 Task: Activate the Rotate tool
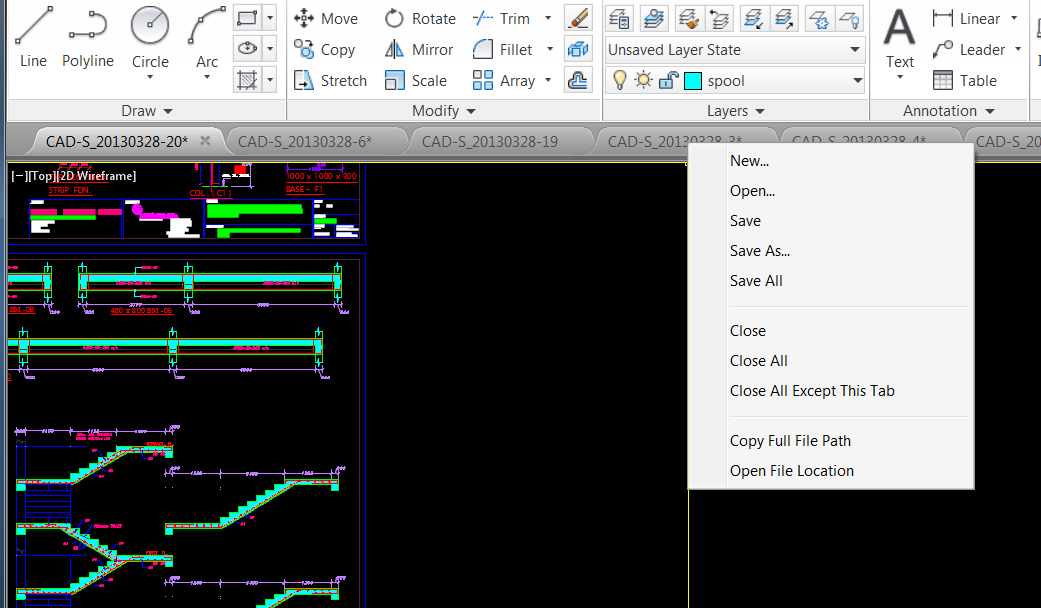(x=420, y=19)
